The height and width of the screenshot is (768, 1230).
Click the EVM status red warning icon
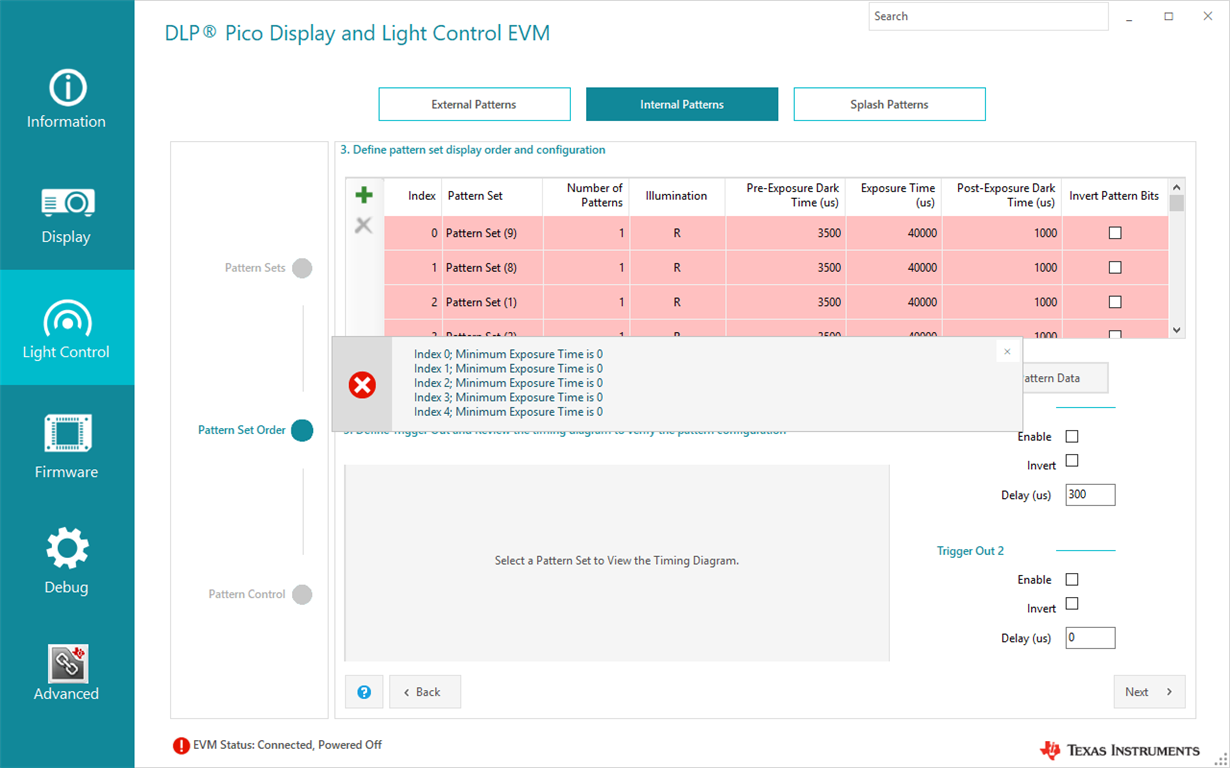181,745
